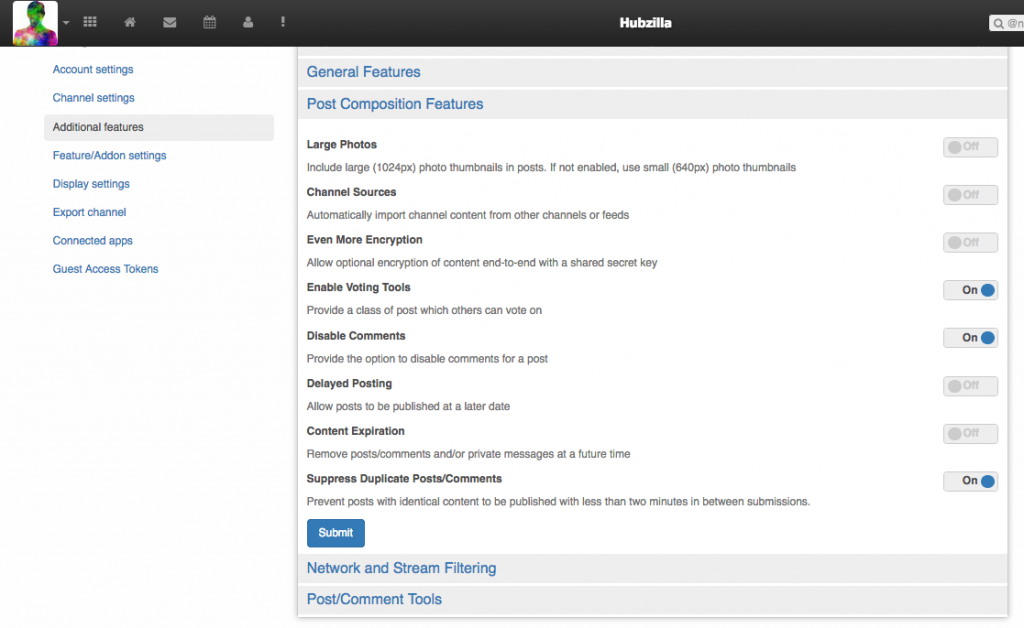
Task: Click the connections person icon
Action: (x=248, y=22)
